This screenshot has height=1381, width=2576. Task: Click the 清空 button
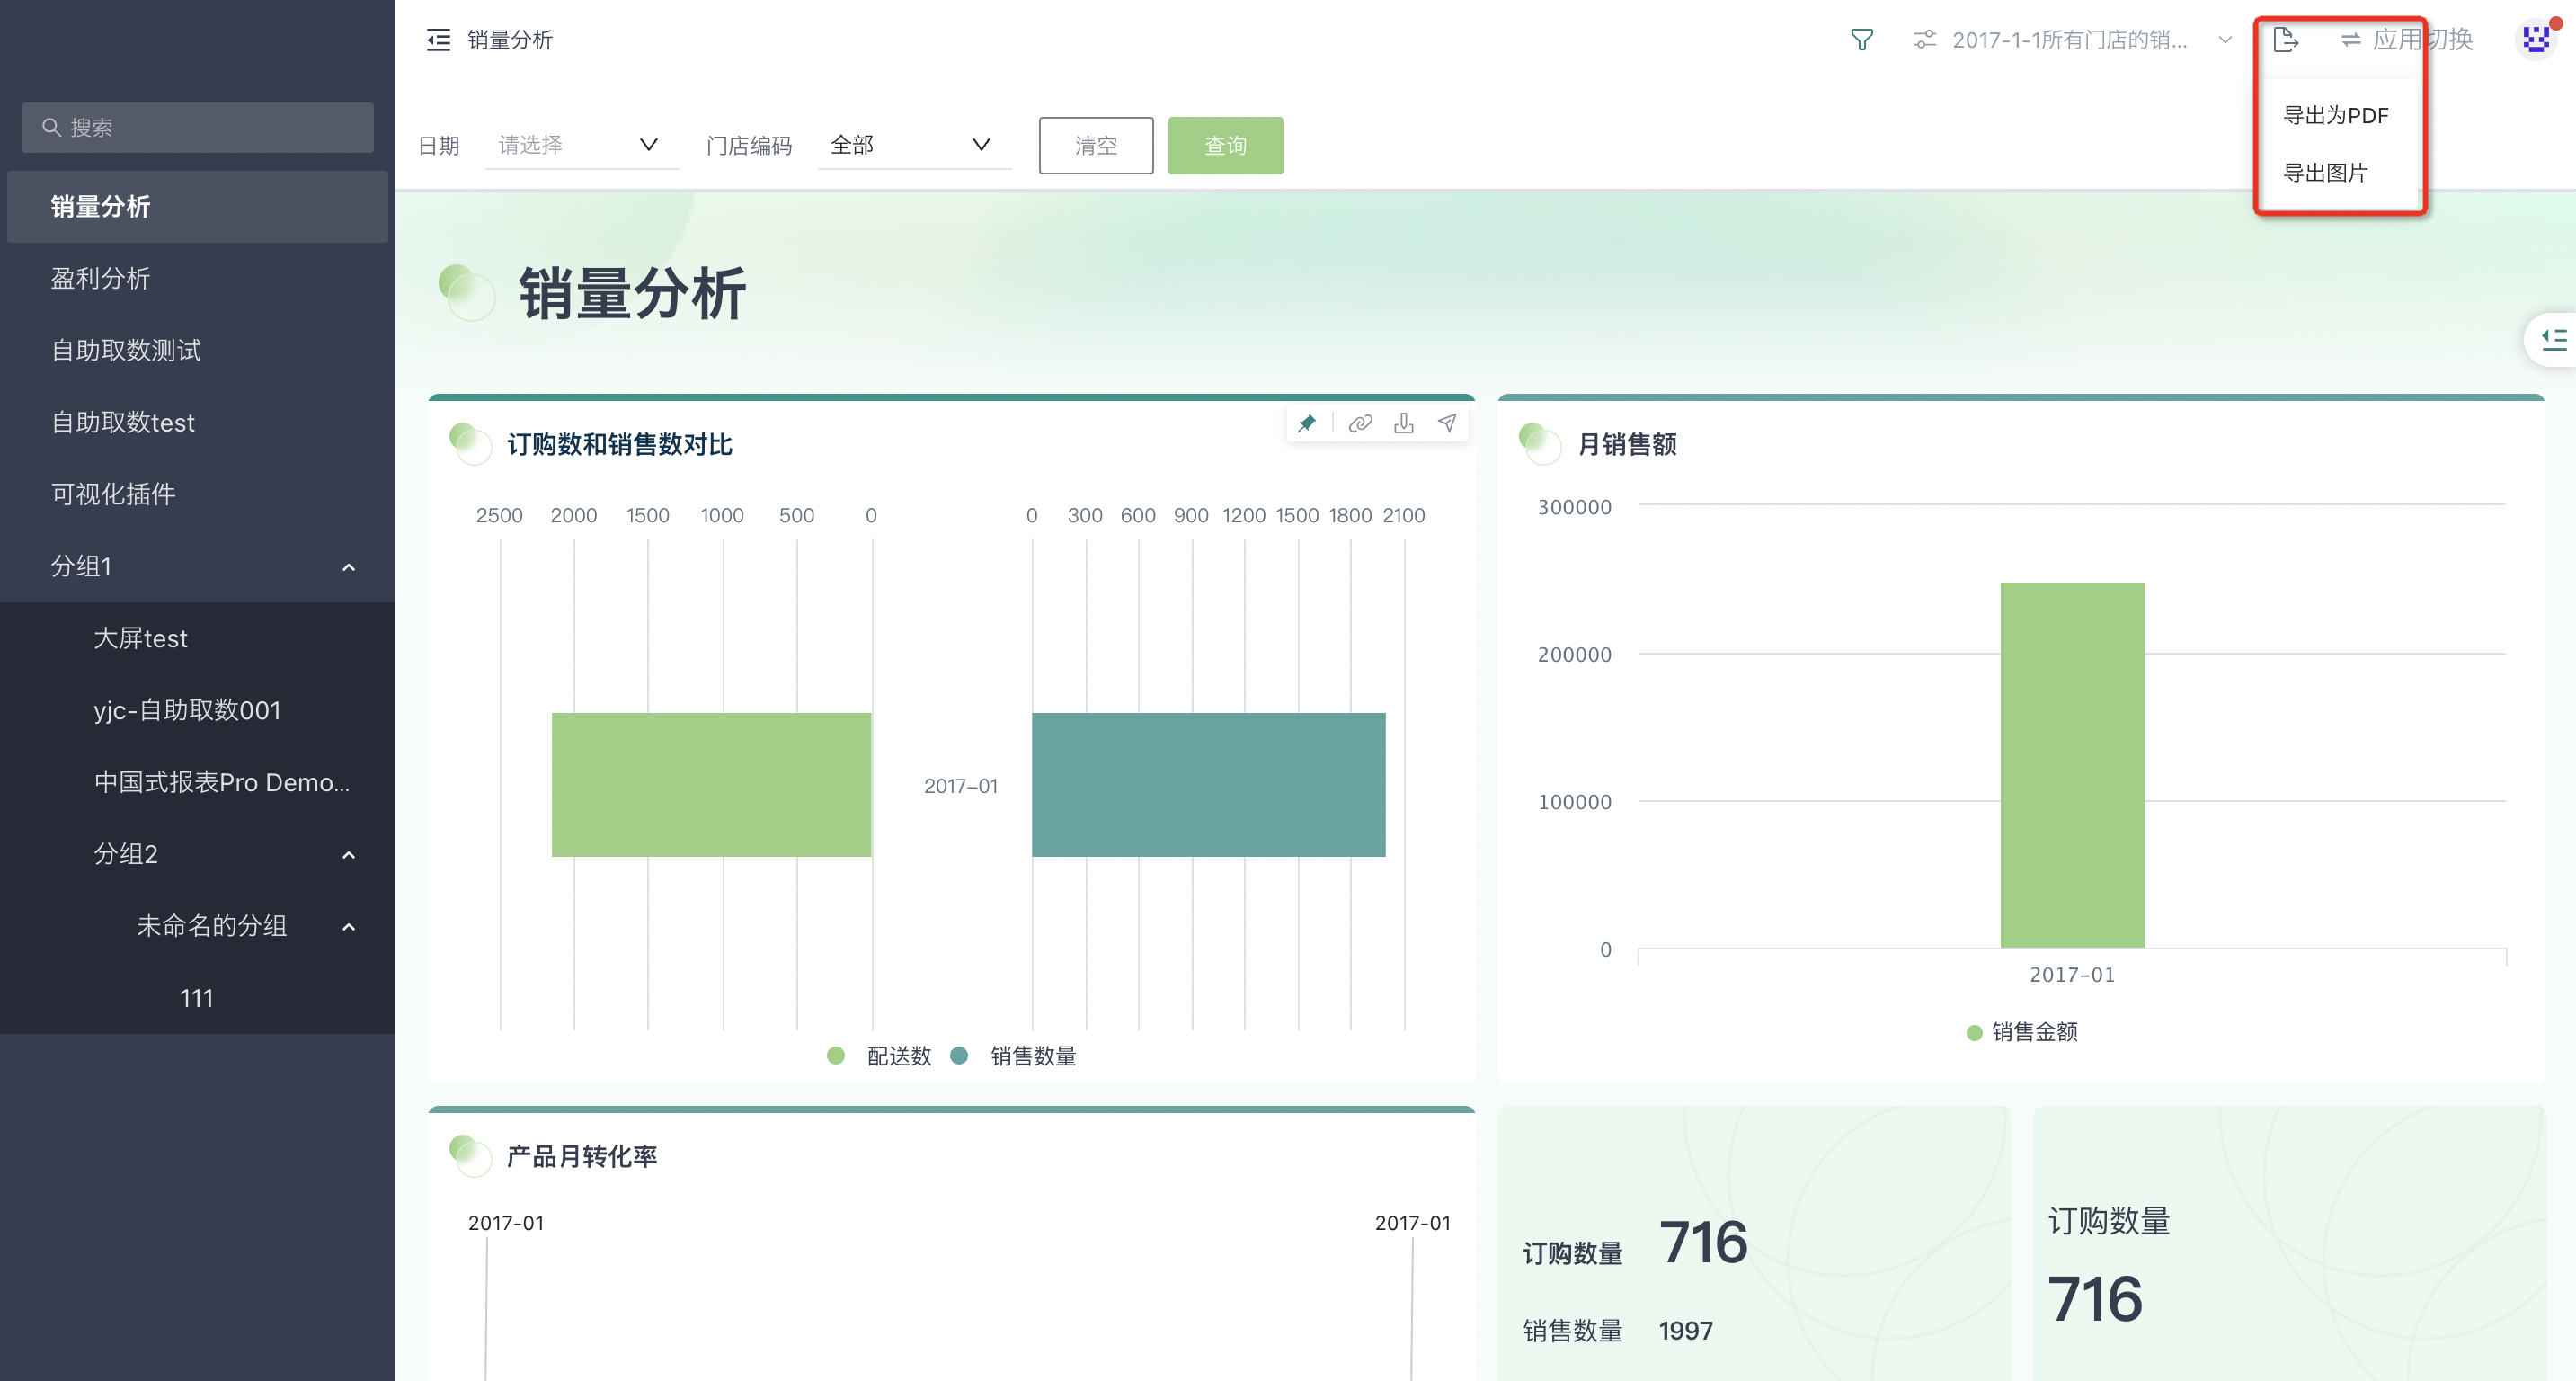[1095, 146]
